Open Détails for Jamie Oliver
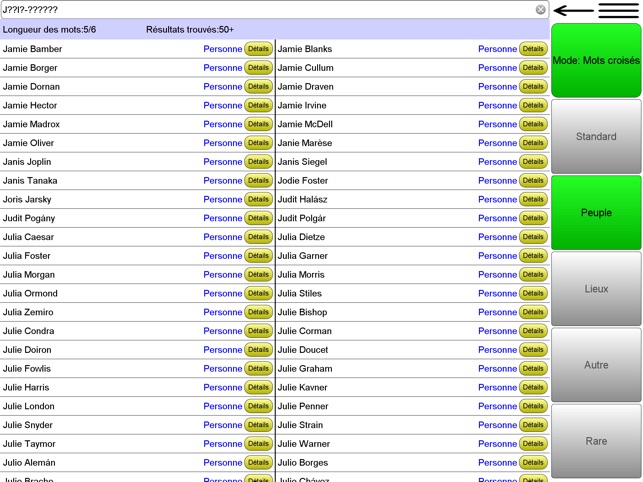This screenshot has width=643, height=482. (258, 143)
